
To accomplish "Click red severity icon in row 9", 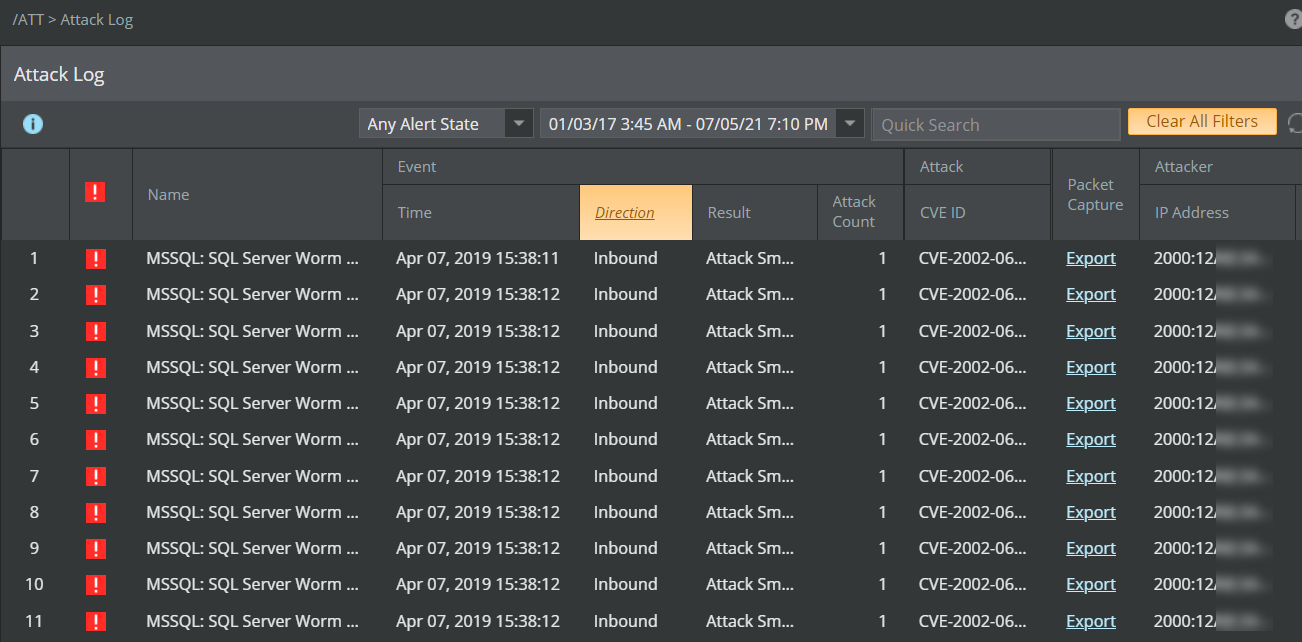I will click(95, 549).
